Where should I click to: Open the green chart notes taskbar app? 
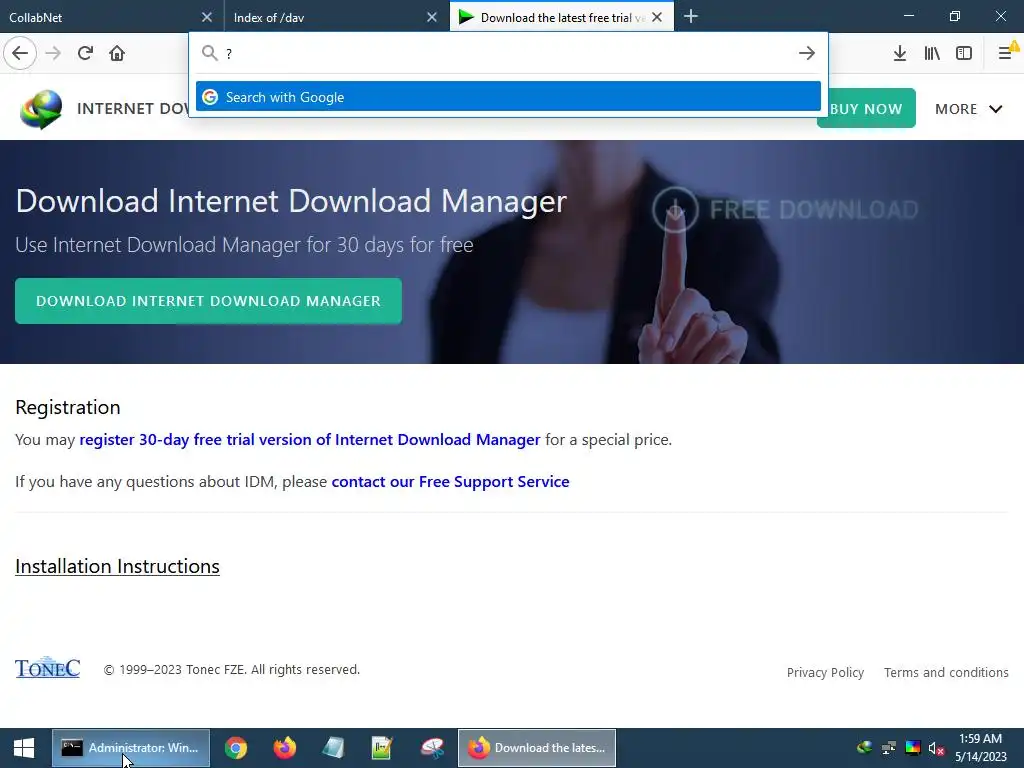(381, 748)
